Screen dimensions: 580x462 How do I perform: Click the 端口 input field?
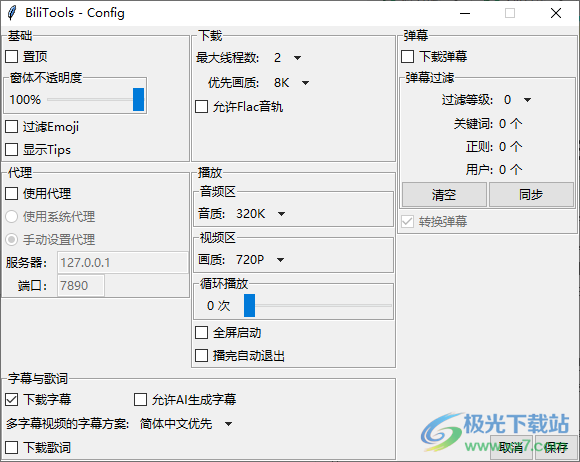coord(81,286)
